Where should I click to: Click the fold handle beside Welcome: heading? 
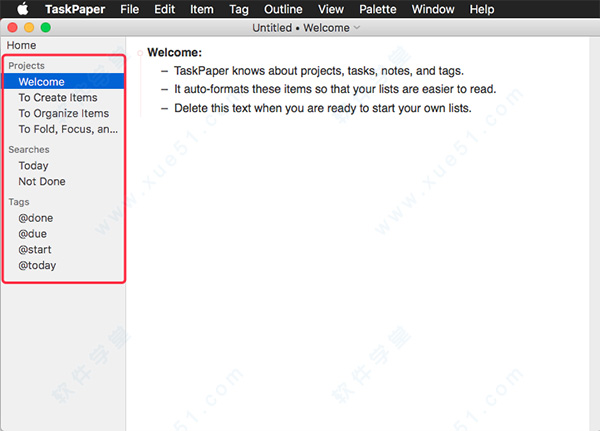[140, 53]
